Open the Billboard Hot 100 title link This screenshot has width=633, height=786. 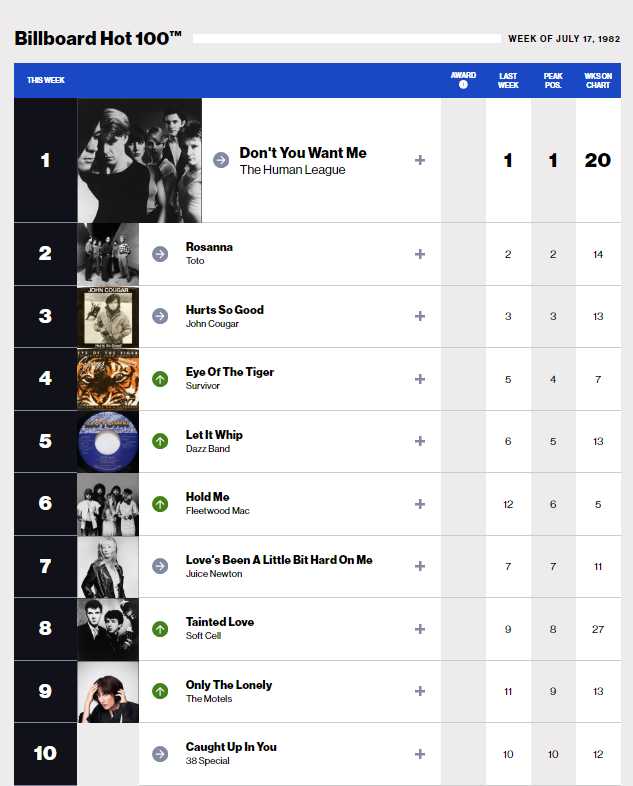pyautogui.click(x=98, y=39)
